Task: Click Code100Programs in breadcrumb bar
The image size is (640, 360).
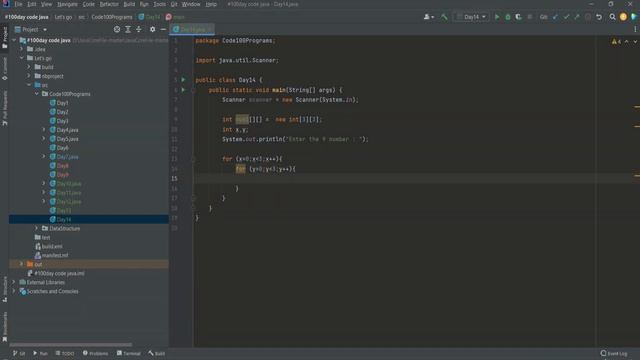Action: (112, 17)
